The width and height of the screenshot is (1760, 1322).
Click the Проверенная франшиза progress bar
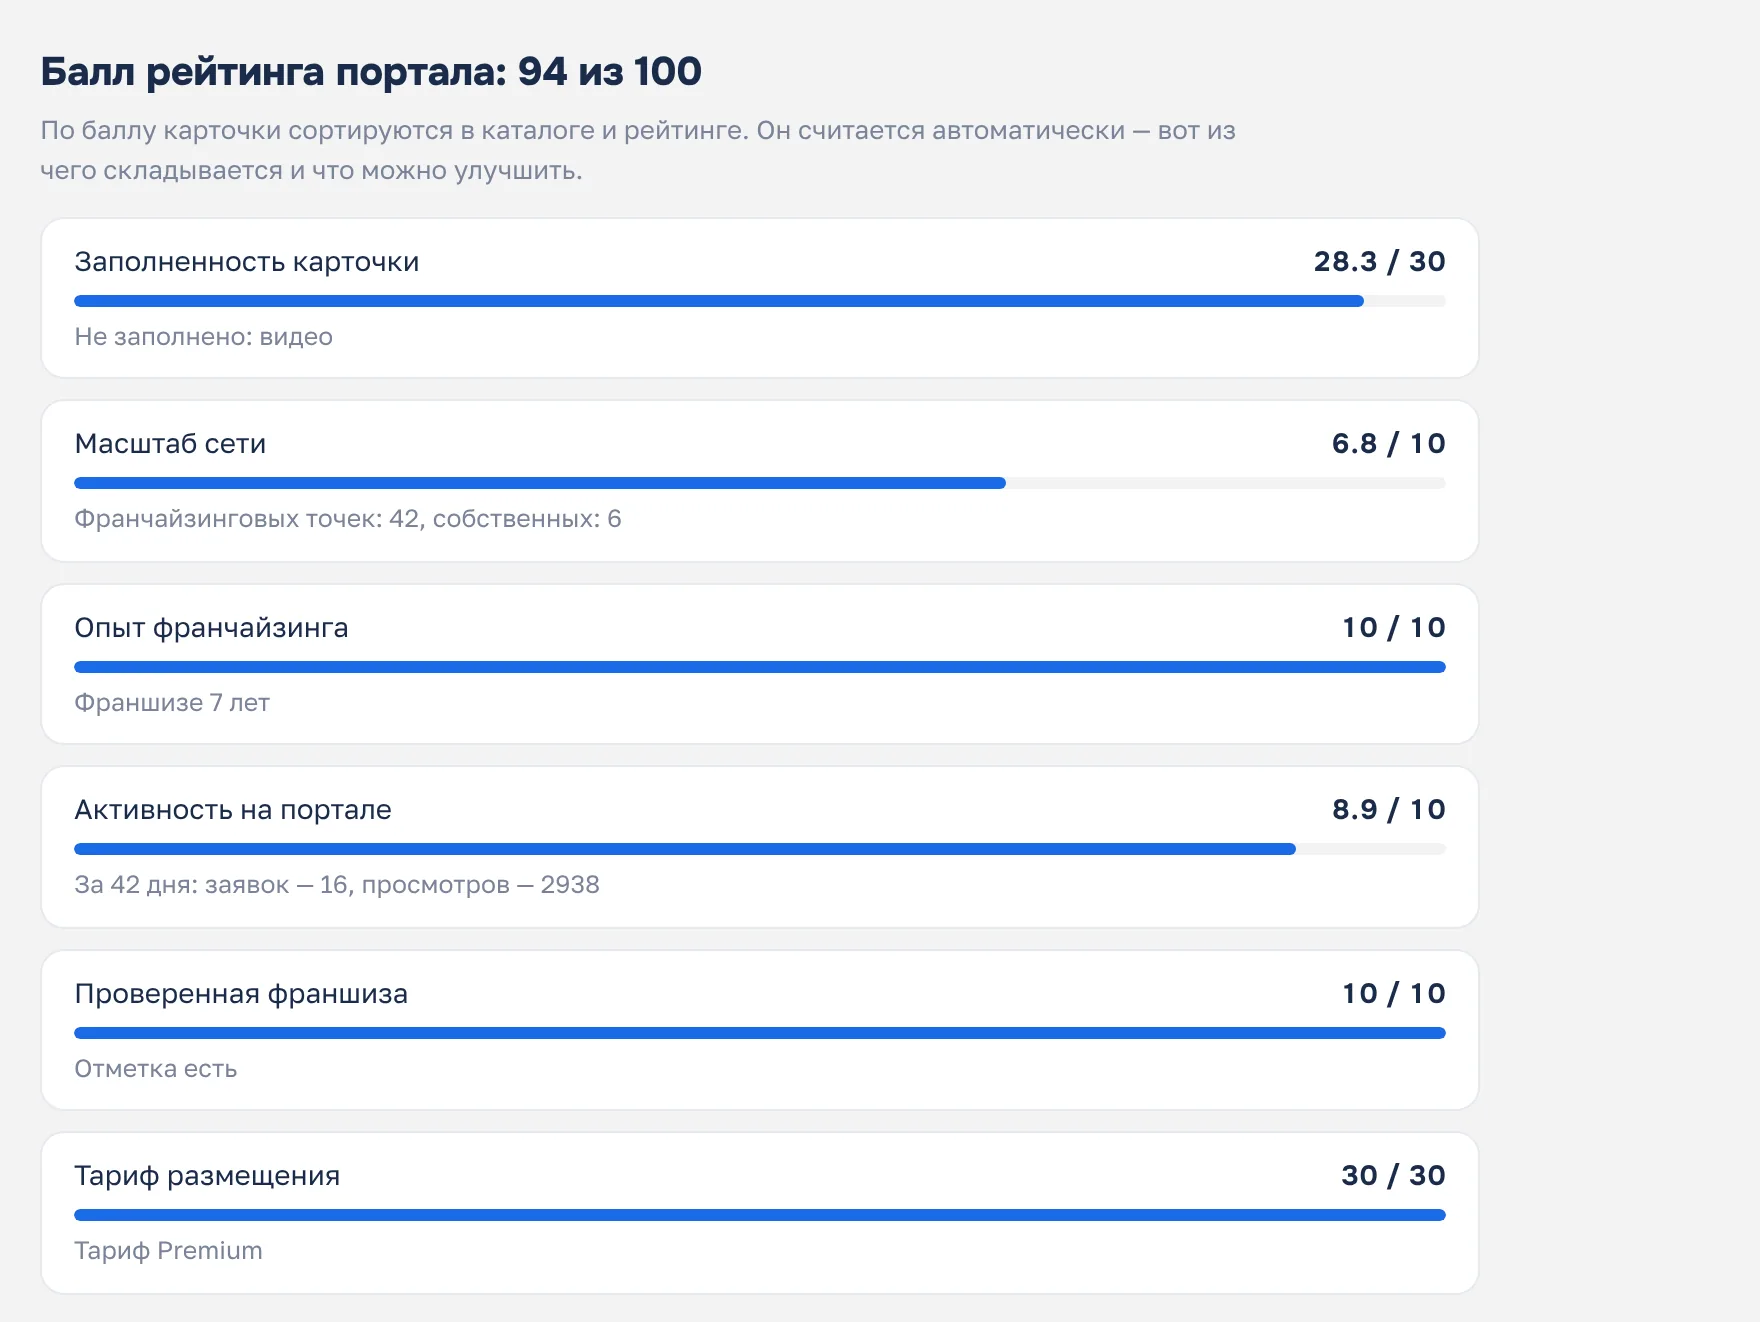click(x=760, y=1033)
